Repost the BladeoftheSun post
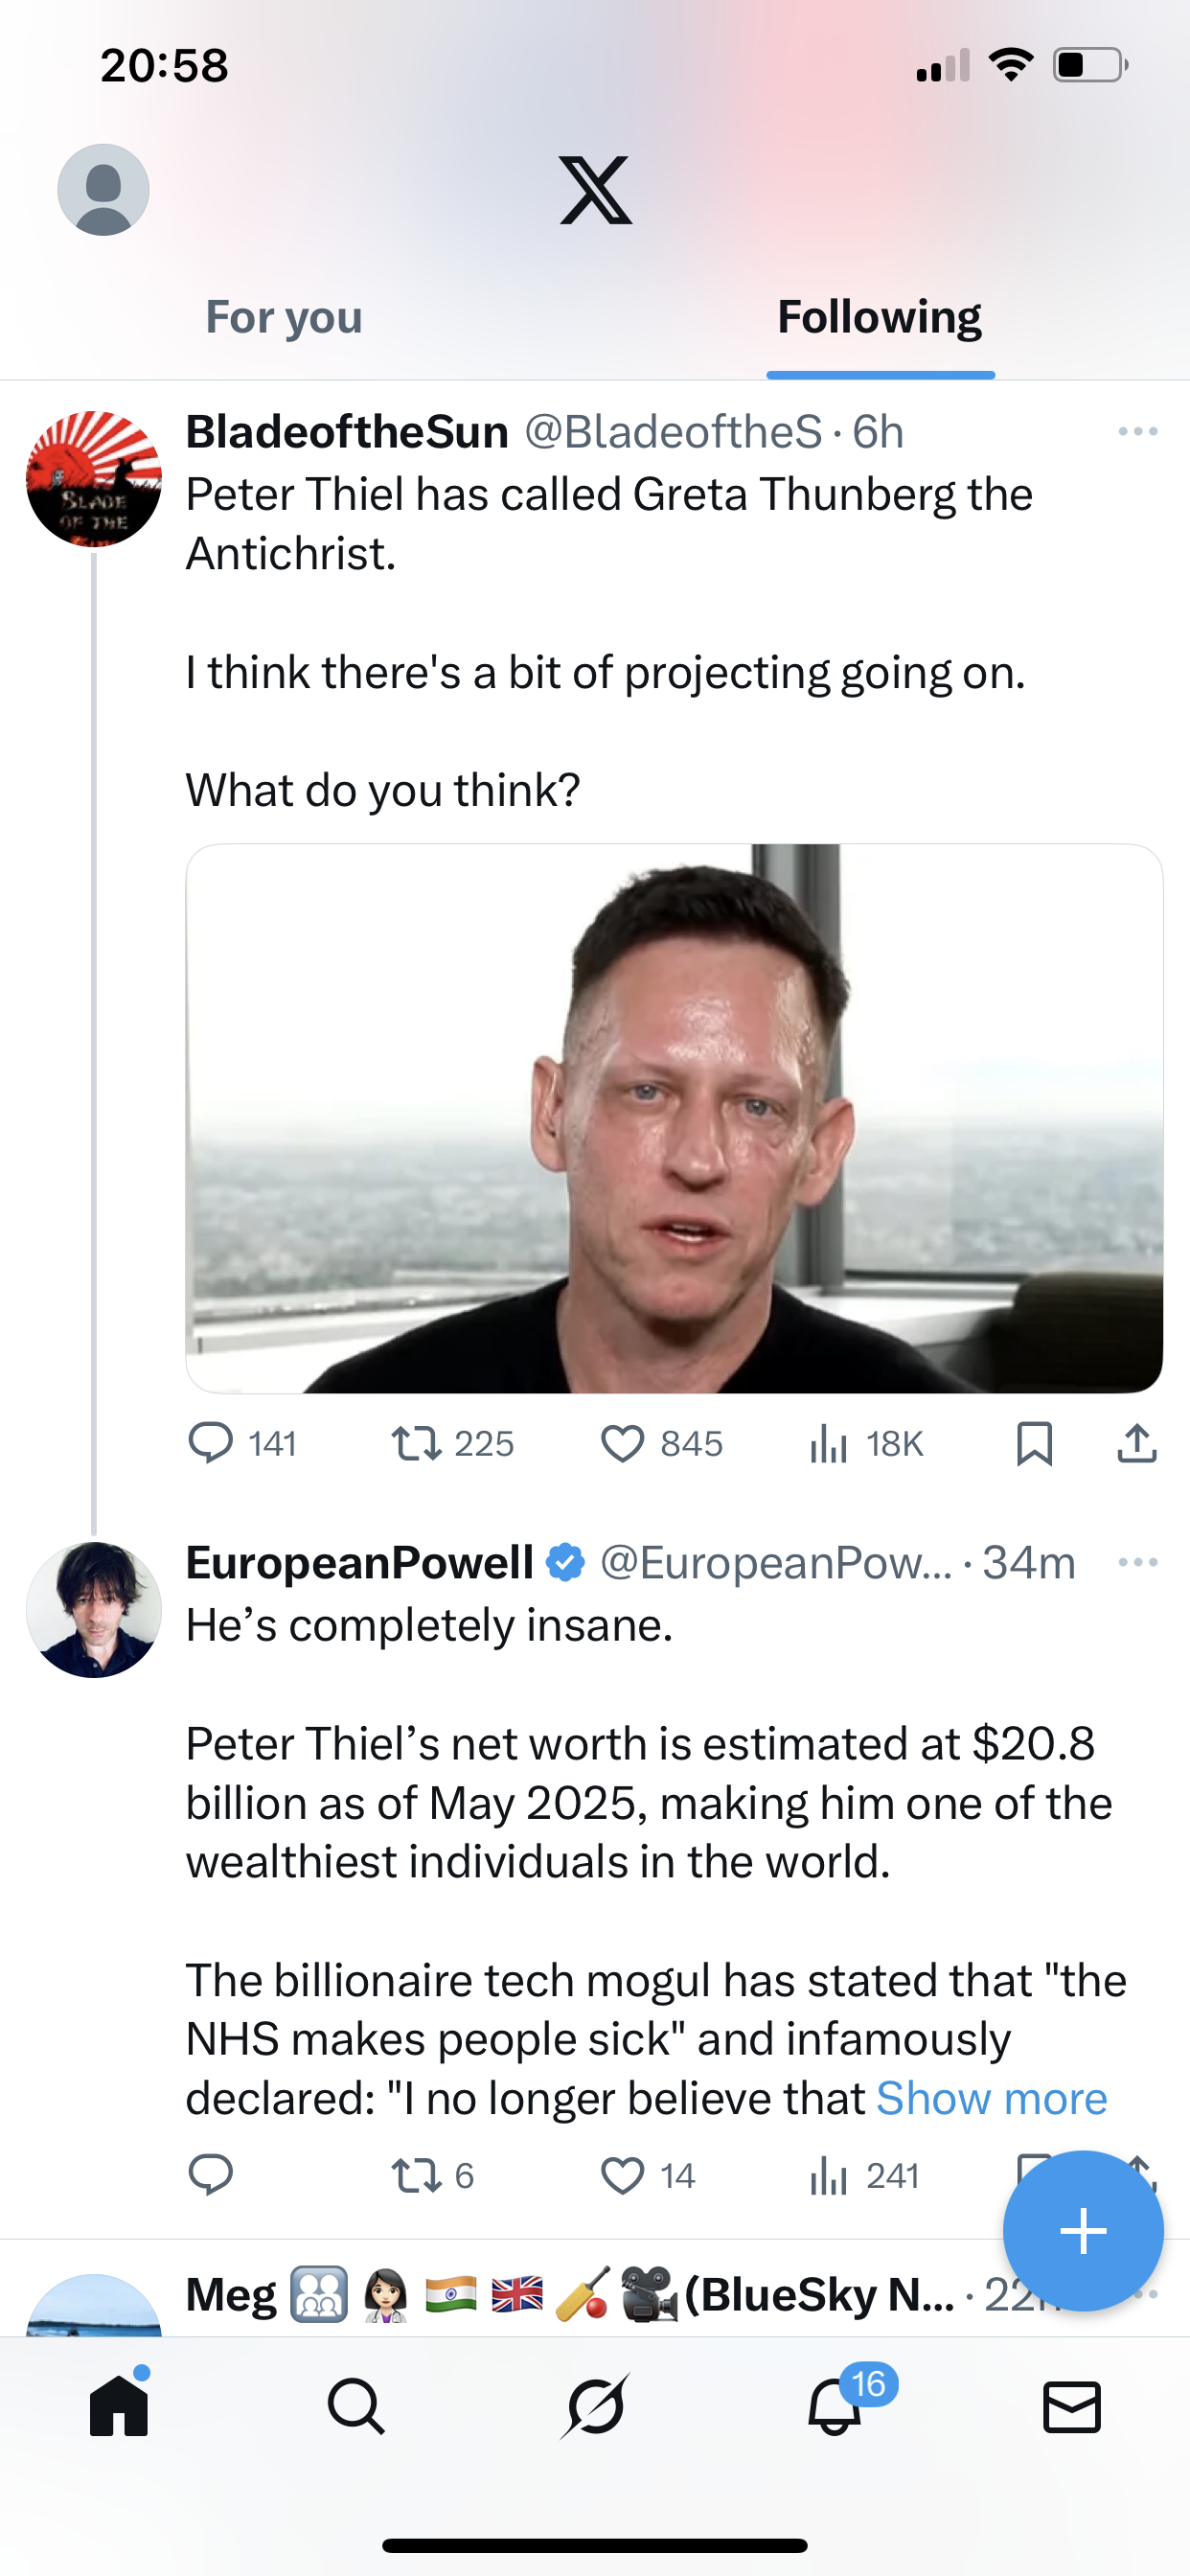This screenshot has height=2576, width=1190. (x=416, y=1443)
